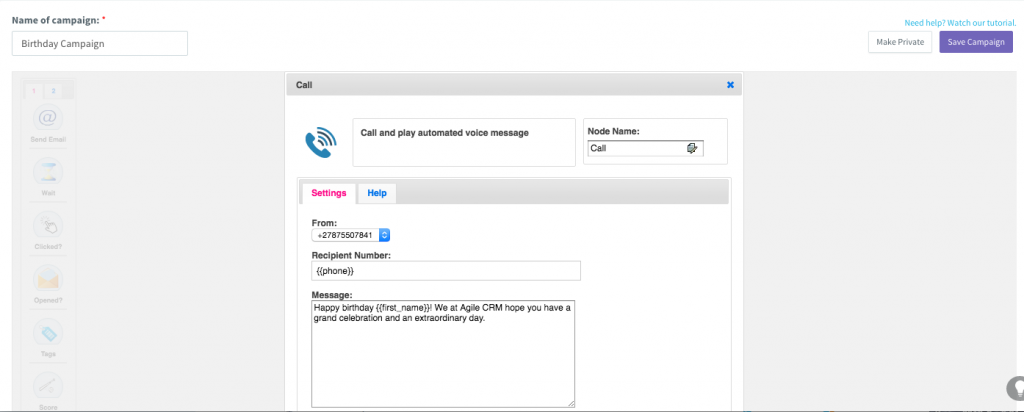Screen dimensions: 1024x412
Task: Switch to the Settings tab
Action: 328,193
